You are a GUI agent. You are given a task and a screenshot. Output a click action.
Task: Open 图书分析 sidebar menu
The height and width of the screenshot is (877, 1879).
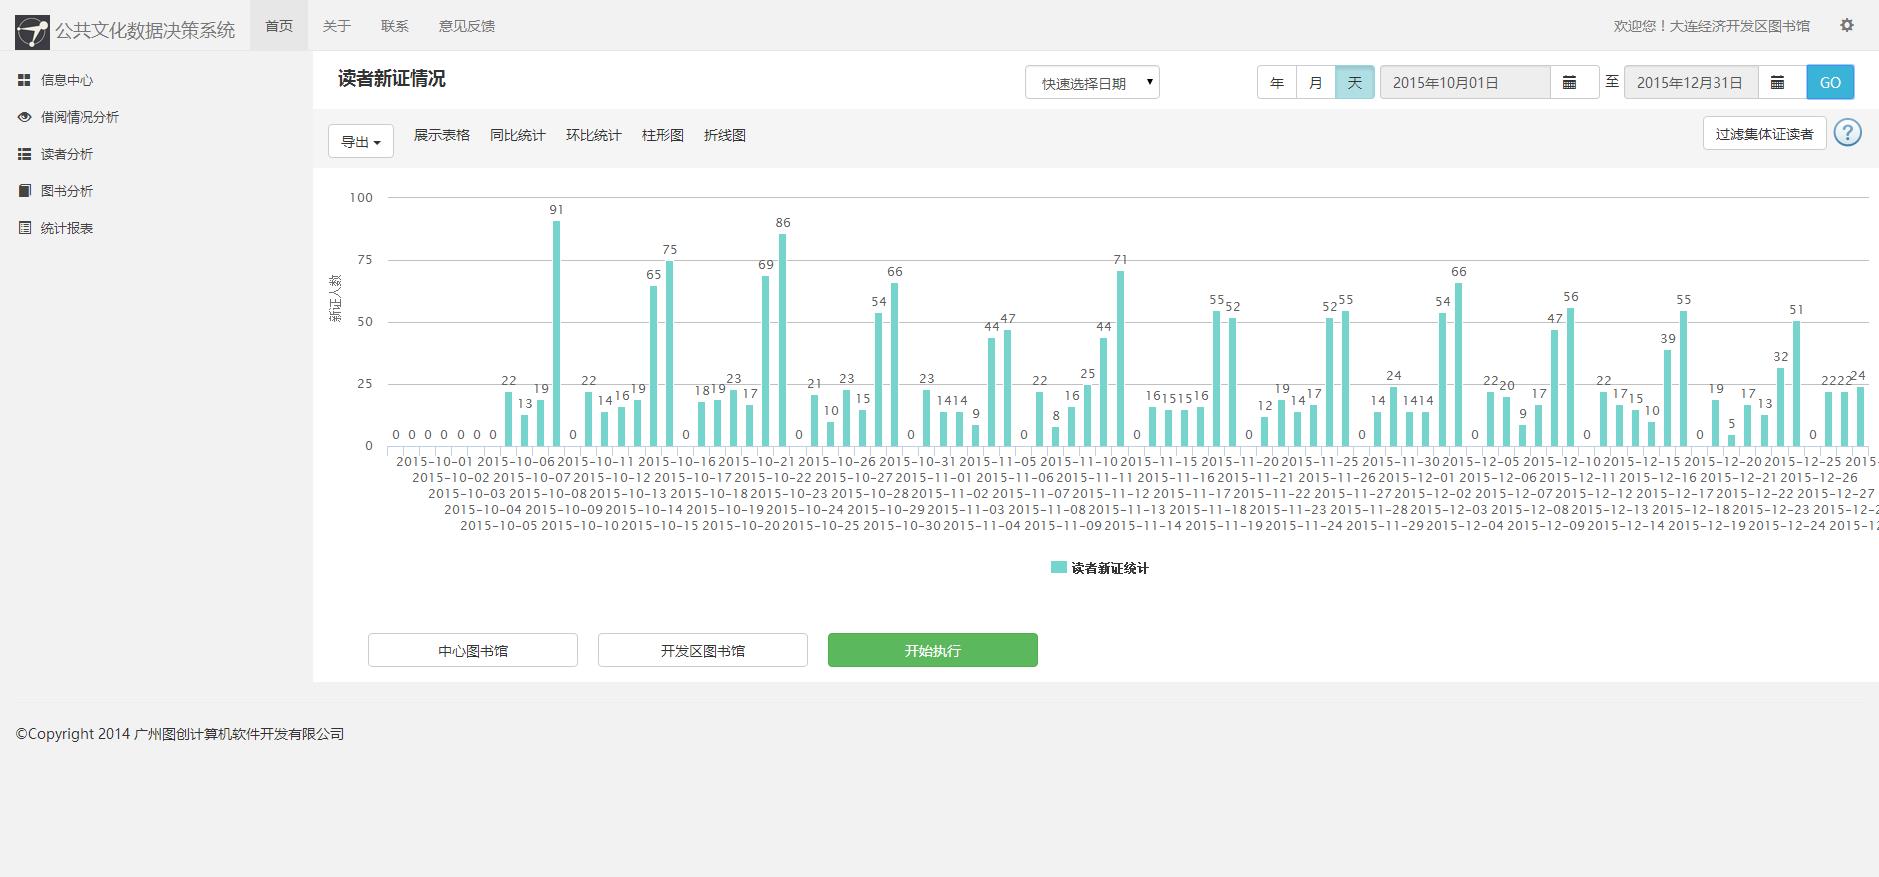(67, 191)
